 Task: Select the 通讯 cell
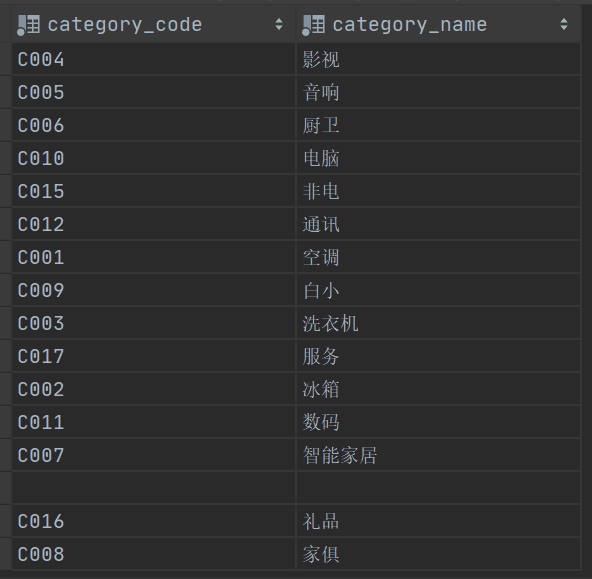(438, 224)
